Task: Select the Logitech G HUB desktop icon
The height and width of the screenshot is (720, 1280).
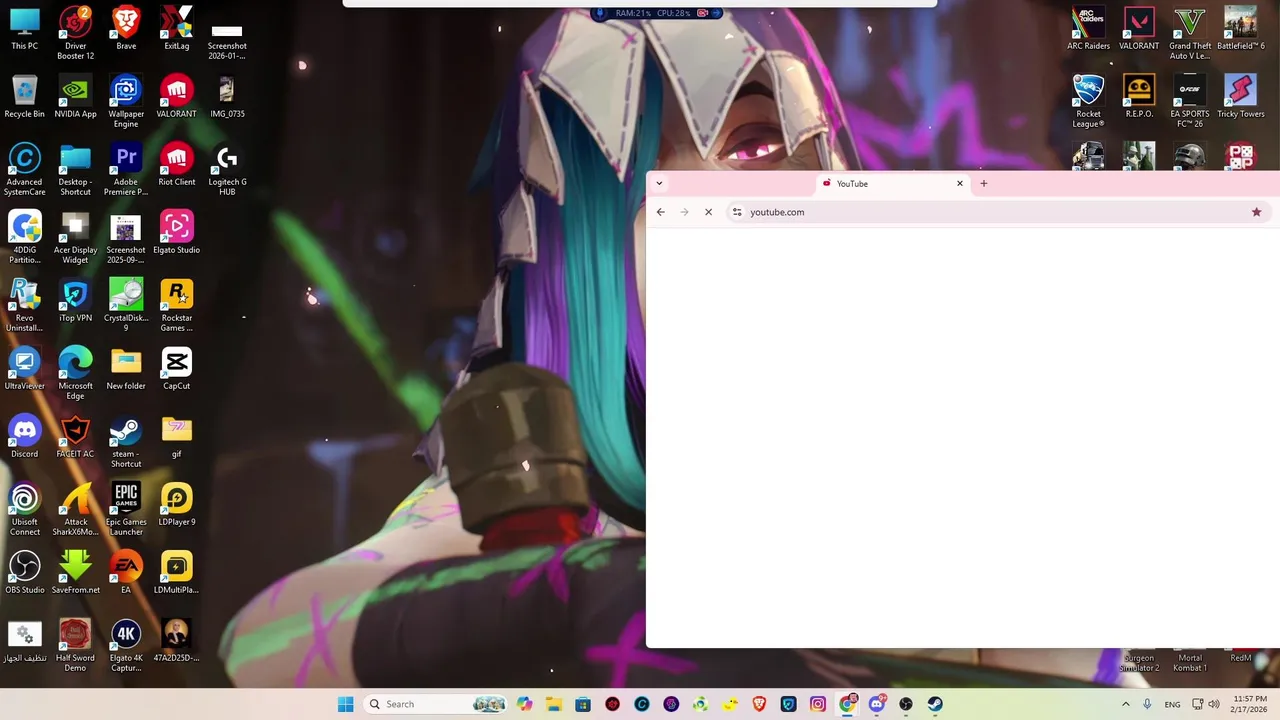Action: [x=227, y=168]
